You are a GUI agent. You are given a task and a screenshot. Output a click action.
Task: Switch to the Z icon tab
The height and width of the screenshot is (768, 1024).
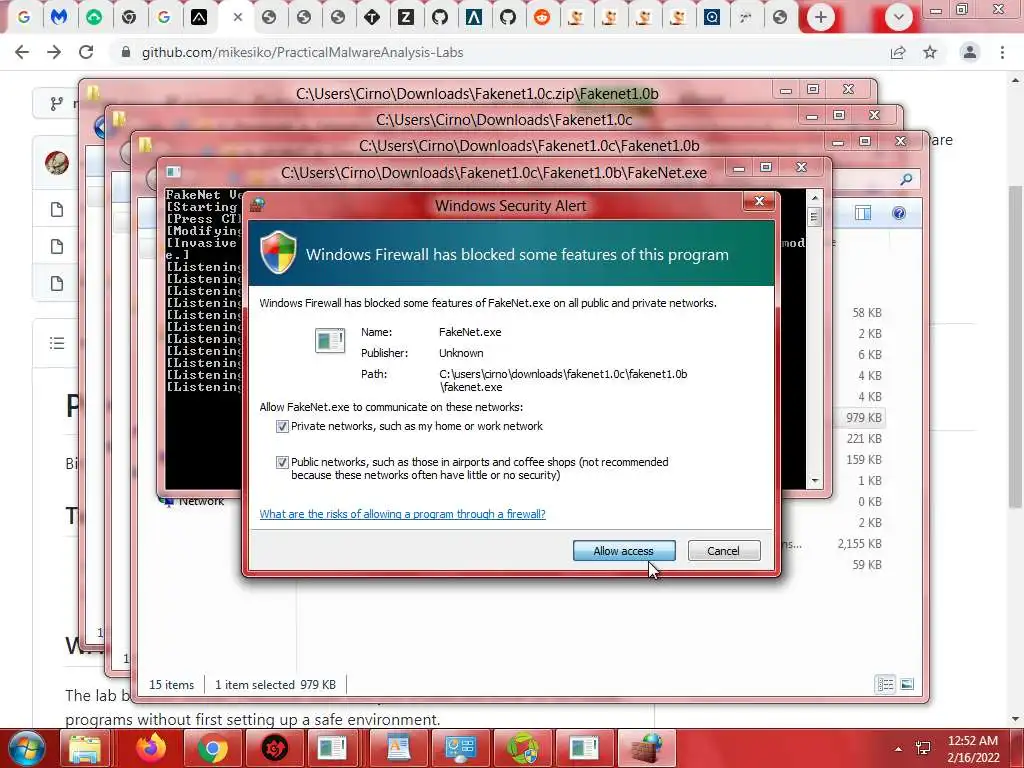click(406, 17)
